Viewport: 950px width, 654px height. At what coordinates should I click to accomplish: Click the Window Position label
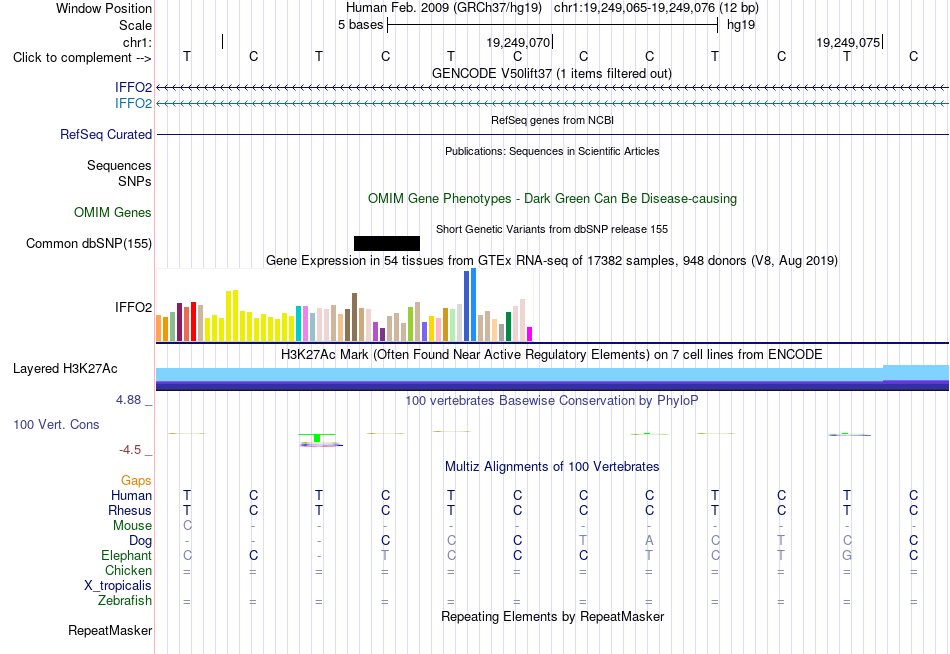[x=104, y=8]
